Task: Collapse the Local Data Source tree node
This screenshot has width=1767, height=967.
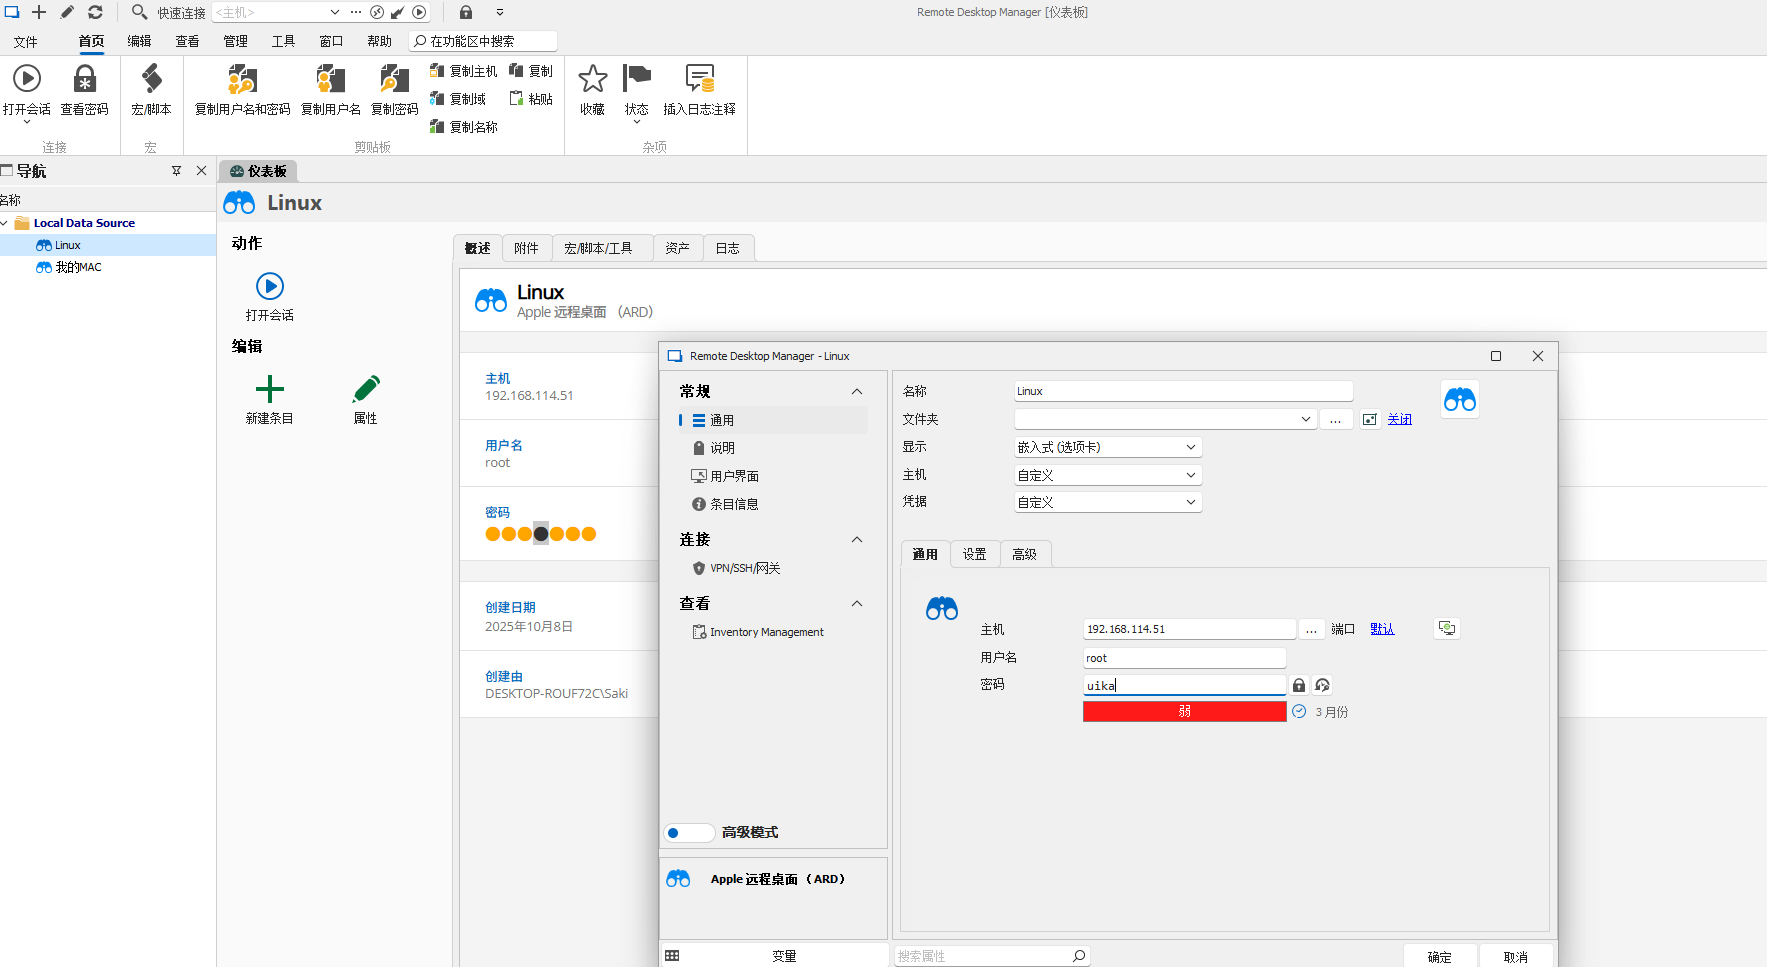Action: click(5, 223)
